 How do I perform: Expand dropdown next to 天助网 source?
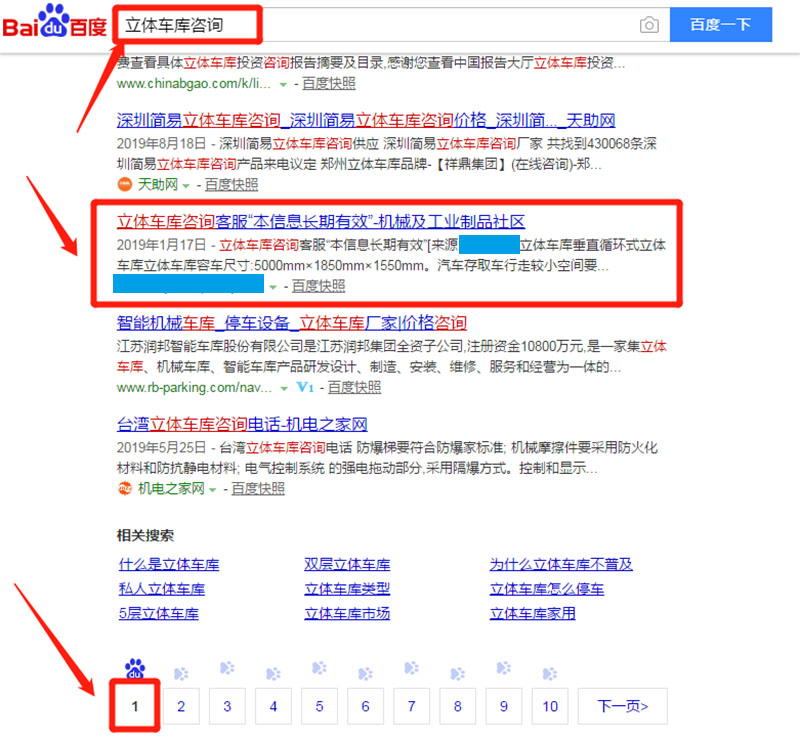click(x=186, y=186)
